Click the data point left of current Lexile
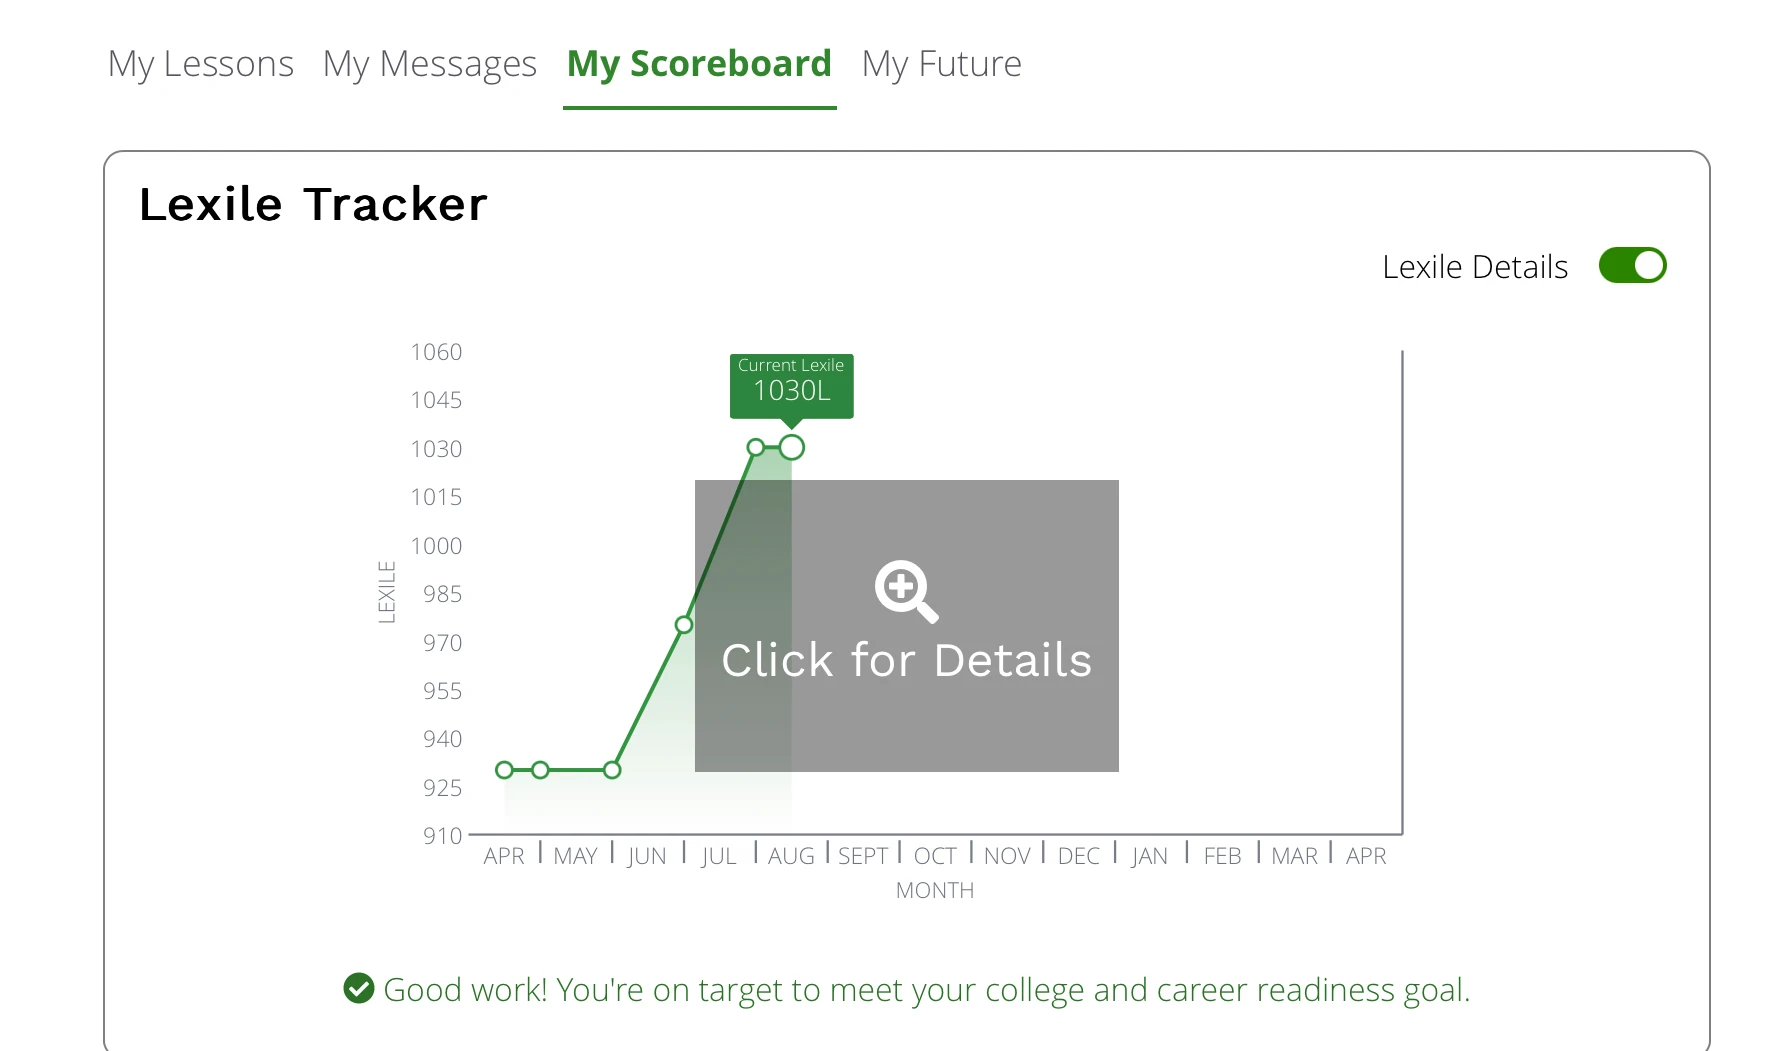 click(x=756, y=447)
